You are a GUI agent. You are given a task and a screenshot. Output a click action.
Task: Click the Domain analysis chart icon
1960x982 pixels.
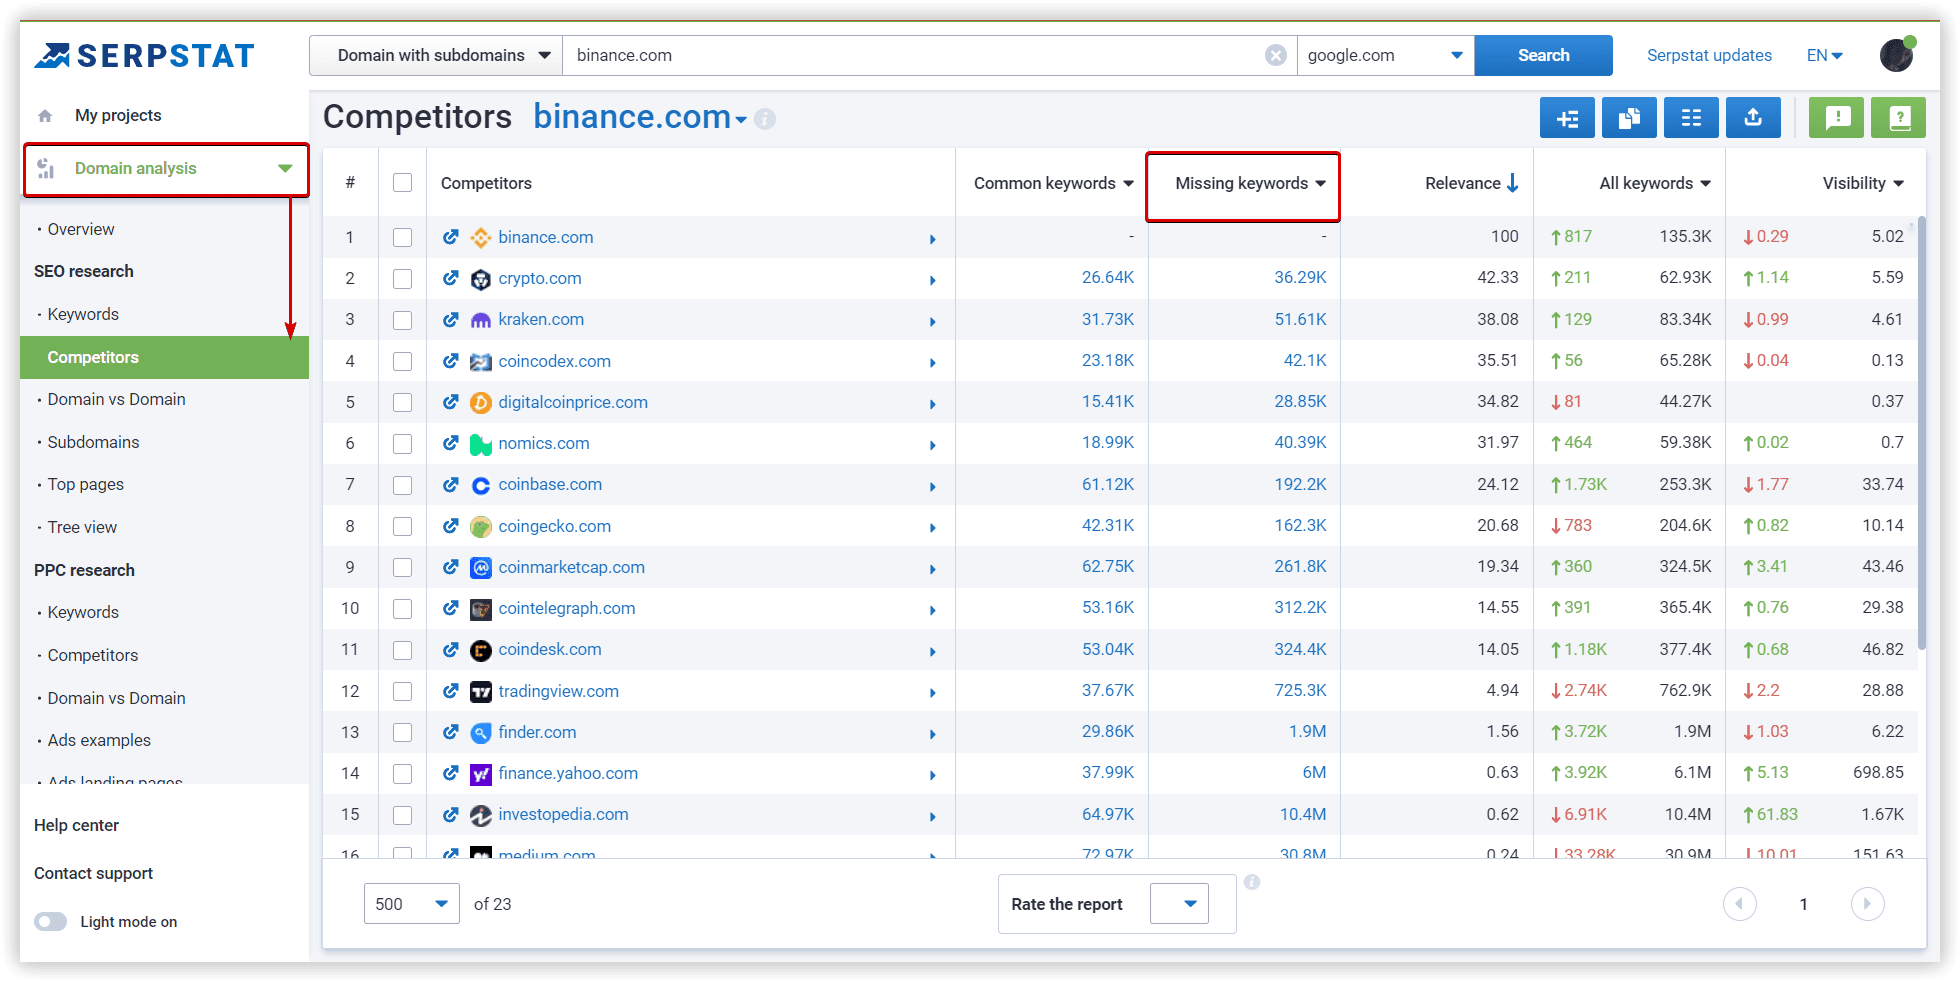(46, 168)
